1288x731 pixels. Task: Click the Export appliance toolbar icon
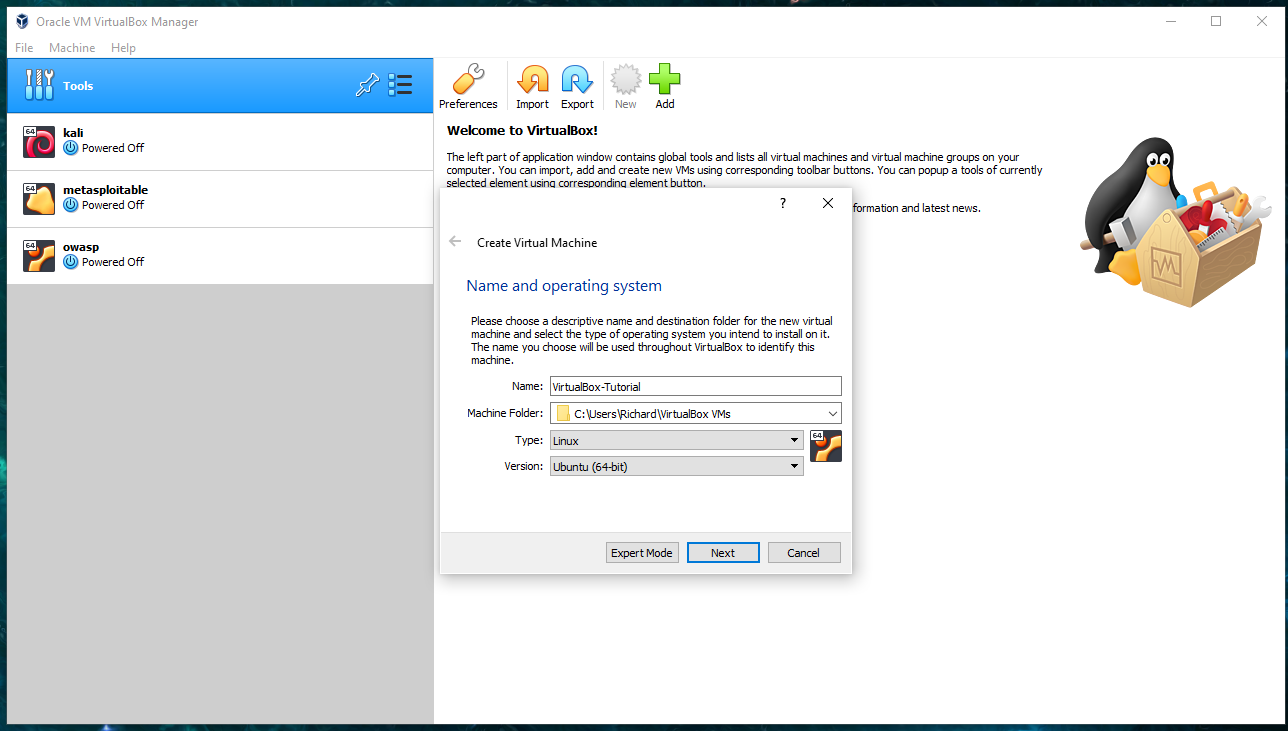(577, 86)
